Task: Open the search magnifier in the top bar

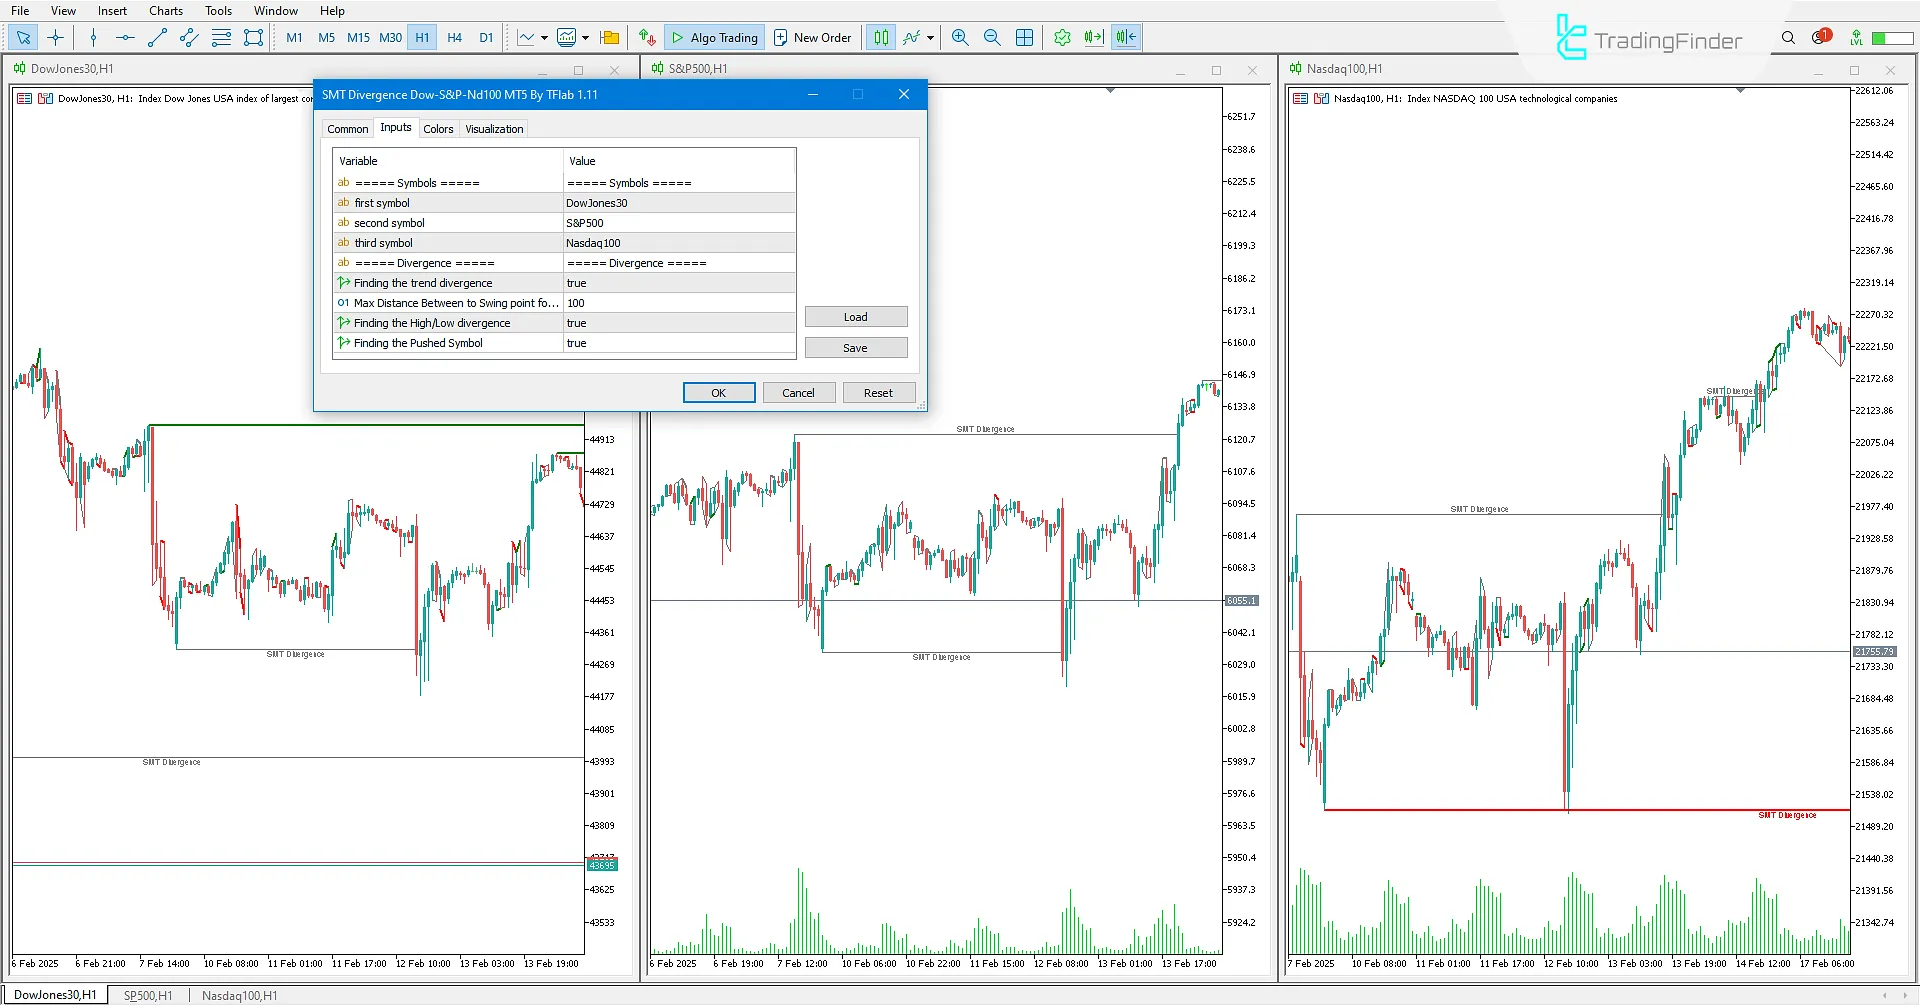Action: [1788, 37]
